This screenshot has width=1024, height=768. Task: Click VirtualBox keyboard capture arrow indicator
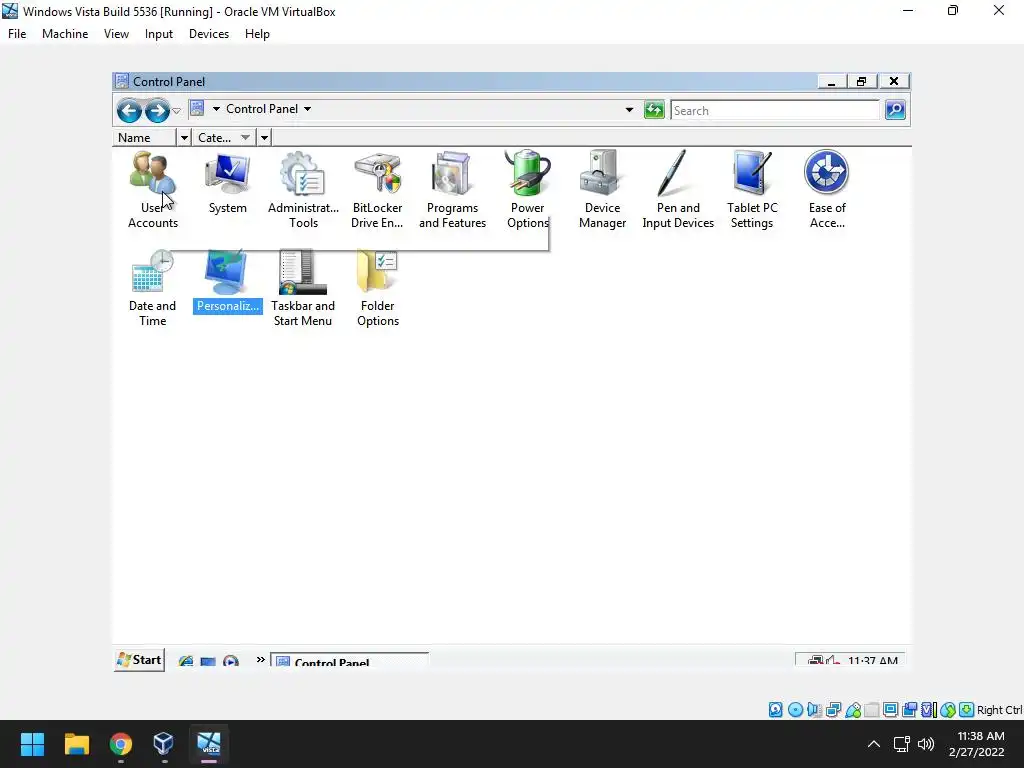(967, 710)
